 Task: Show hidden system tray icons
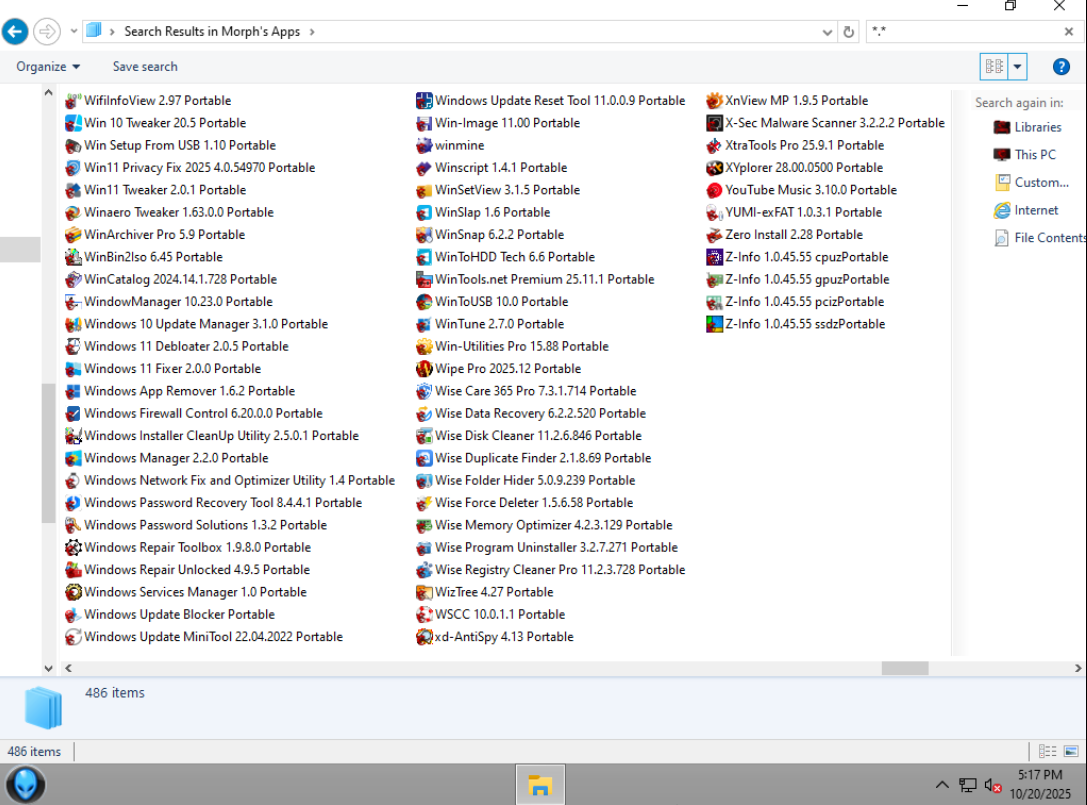click(x=941, y=785)
